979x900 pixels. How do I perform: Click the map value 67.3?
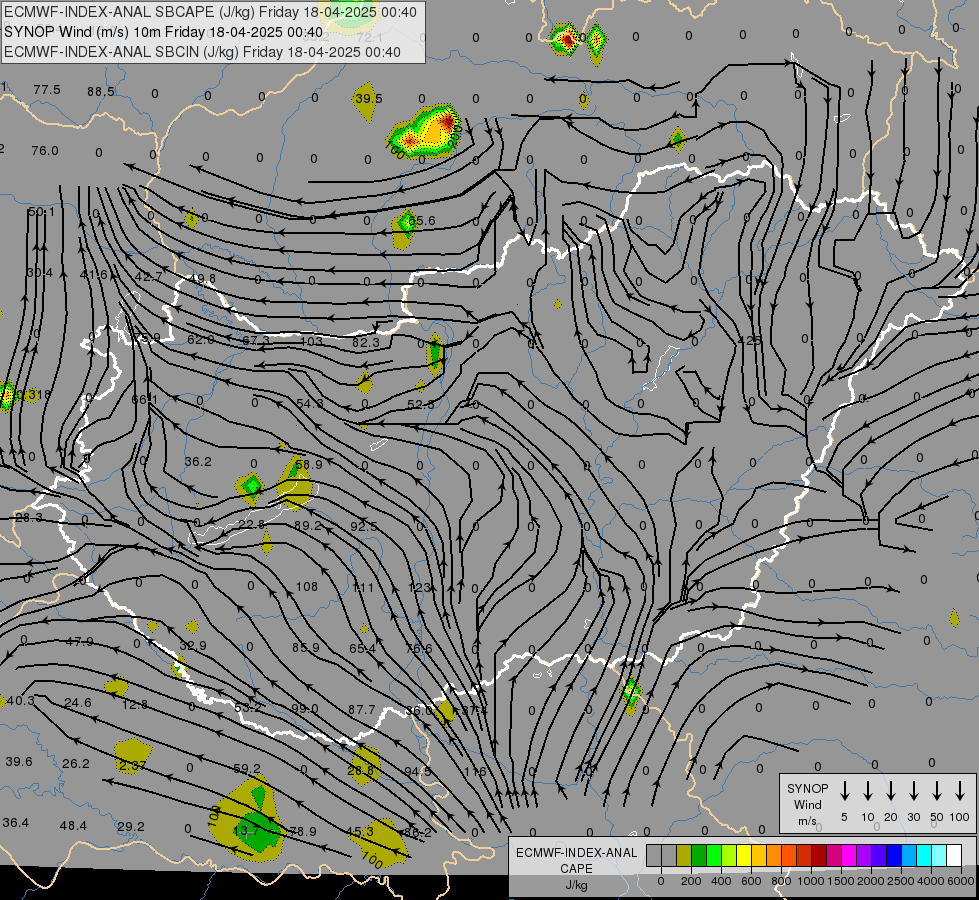point(256,340)
